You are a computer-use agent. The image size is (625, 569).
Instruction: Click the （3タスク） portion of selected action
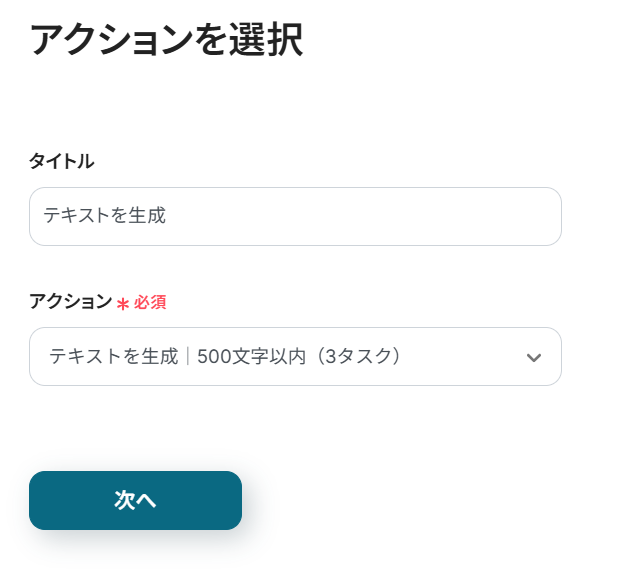point(355,356)
